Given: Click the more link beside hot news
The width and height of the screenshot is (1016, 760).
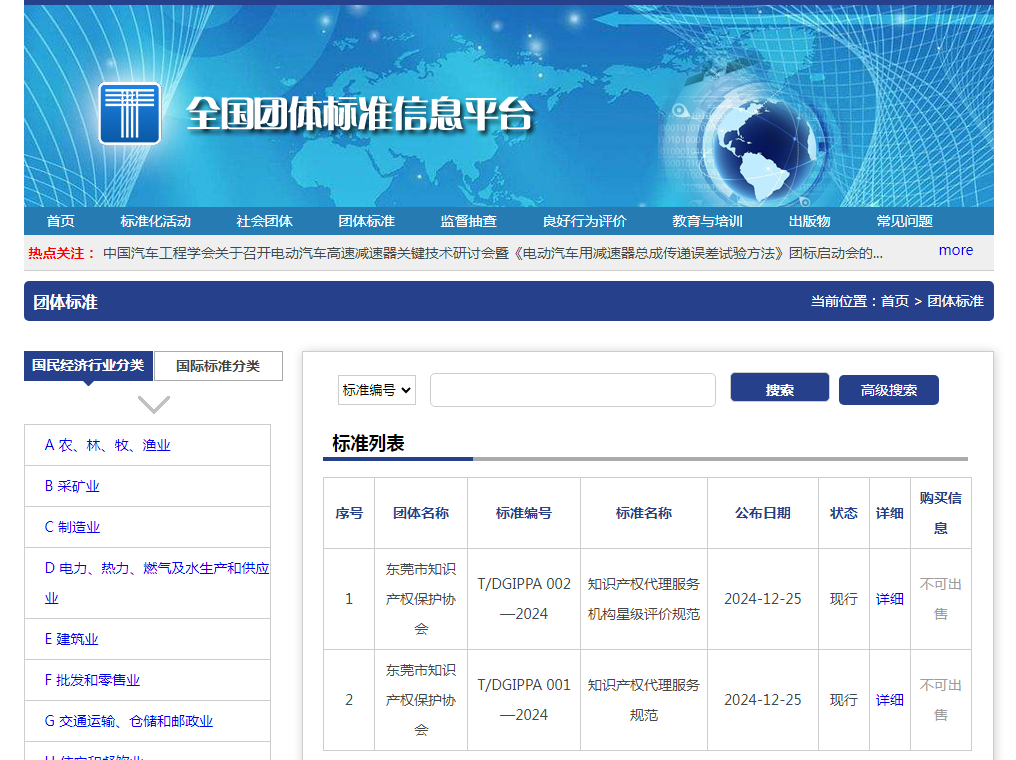Looking at the screenshot, I should [x=955, y=250].
